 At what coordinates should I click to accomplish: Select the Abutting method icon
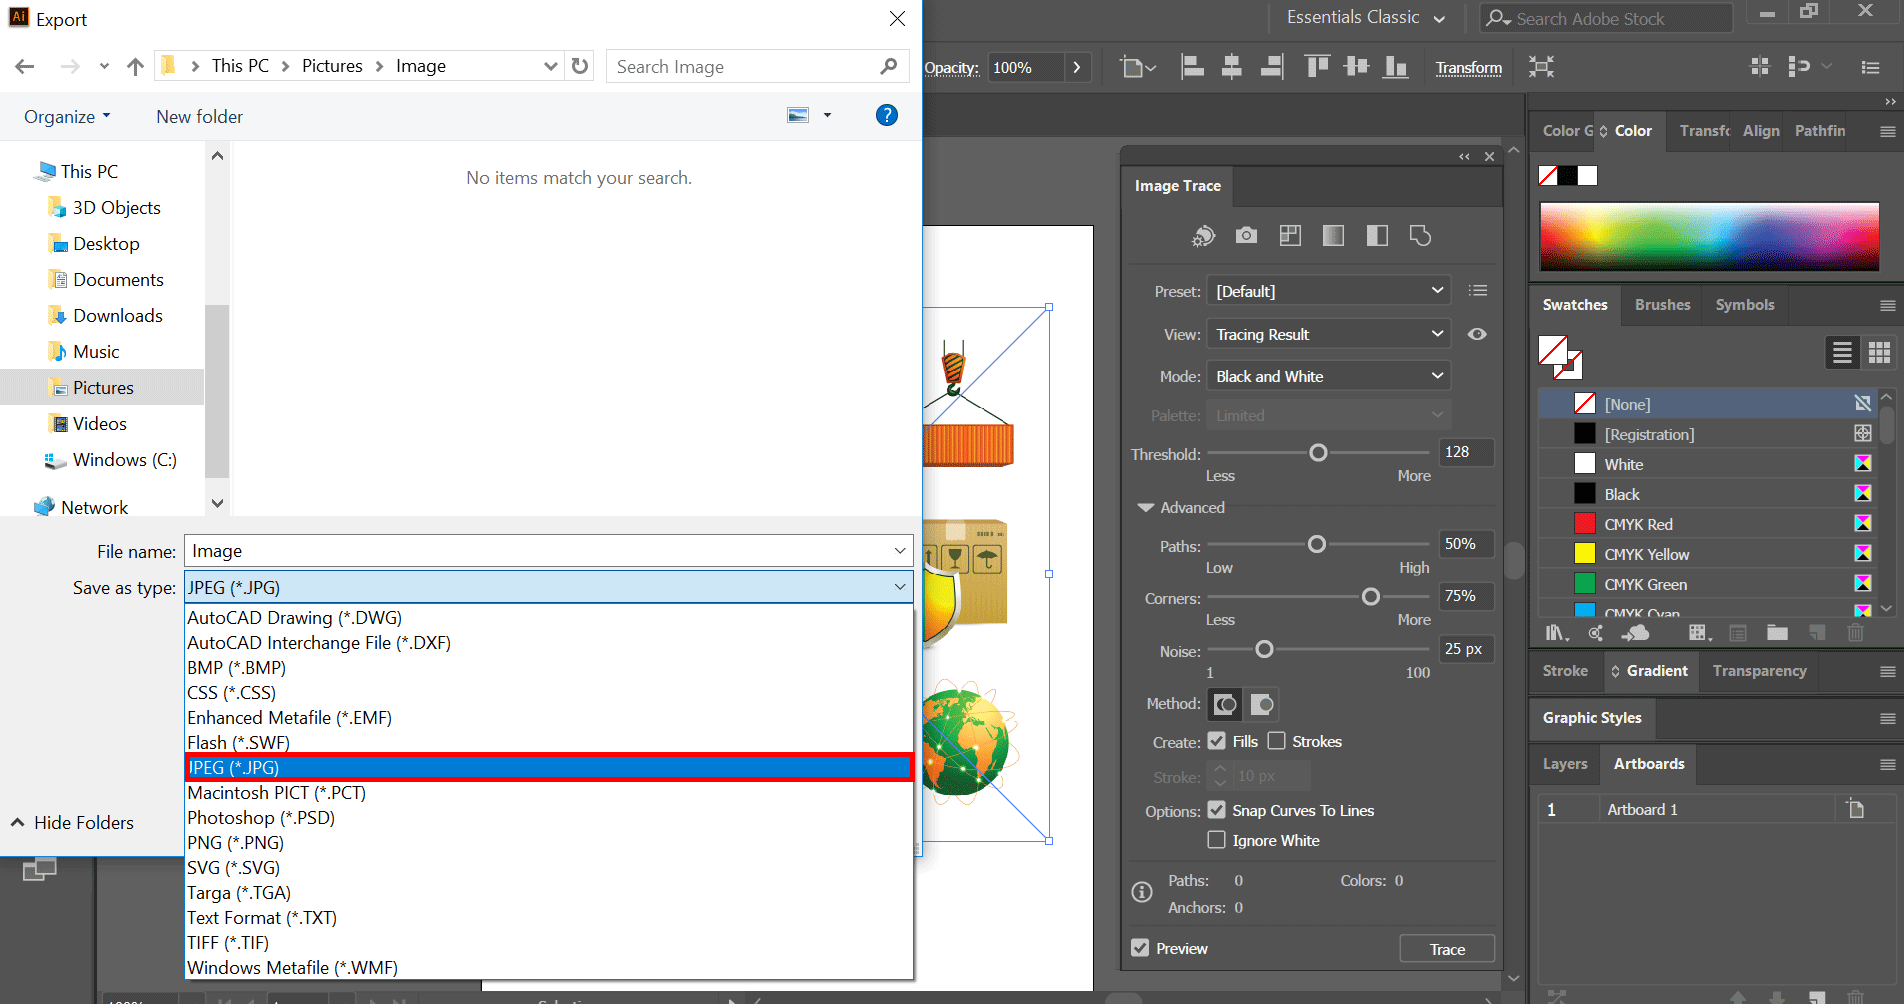pos(1225,704)
